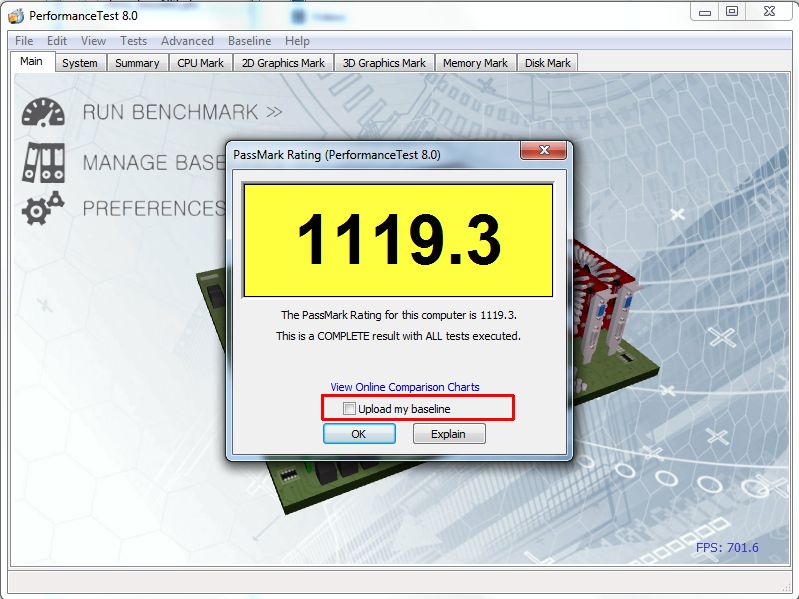
Task: Switch to the 3D Graphics Mark tab
Action: 384,63
